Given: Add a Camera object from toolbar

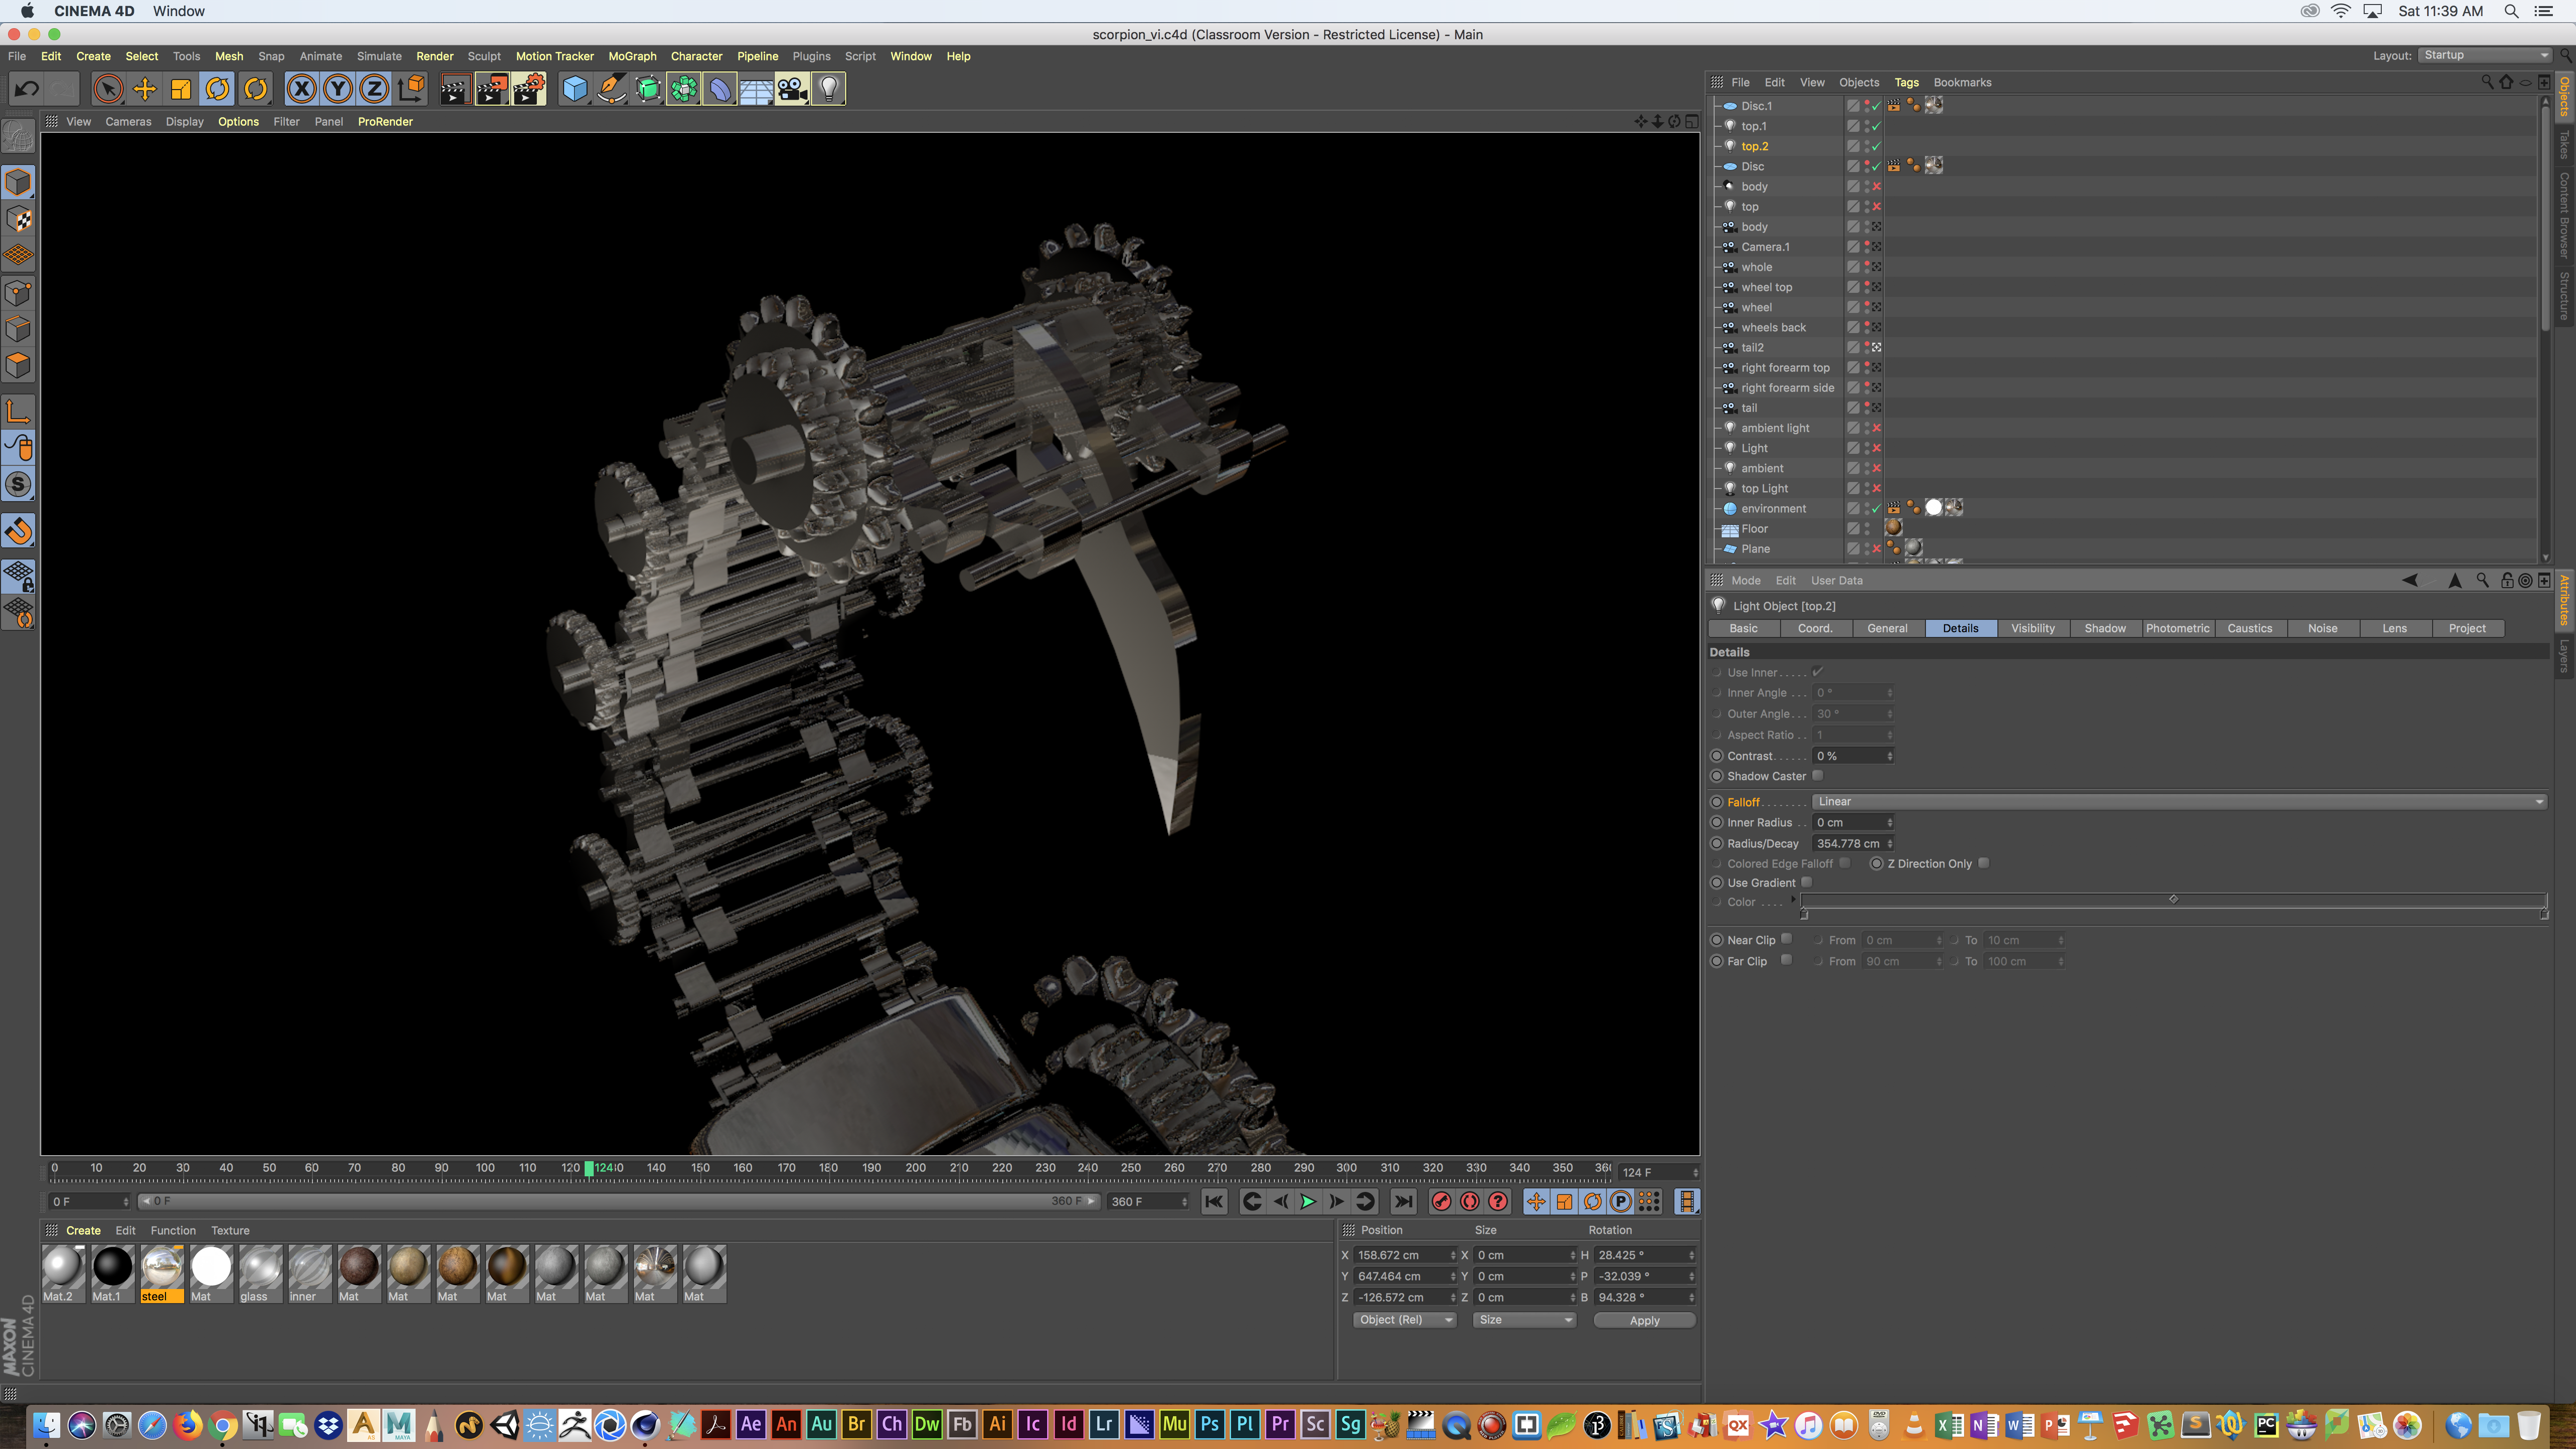Looking at the screenshot, I should pyautogui.click(x=792, y=89).
